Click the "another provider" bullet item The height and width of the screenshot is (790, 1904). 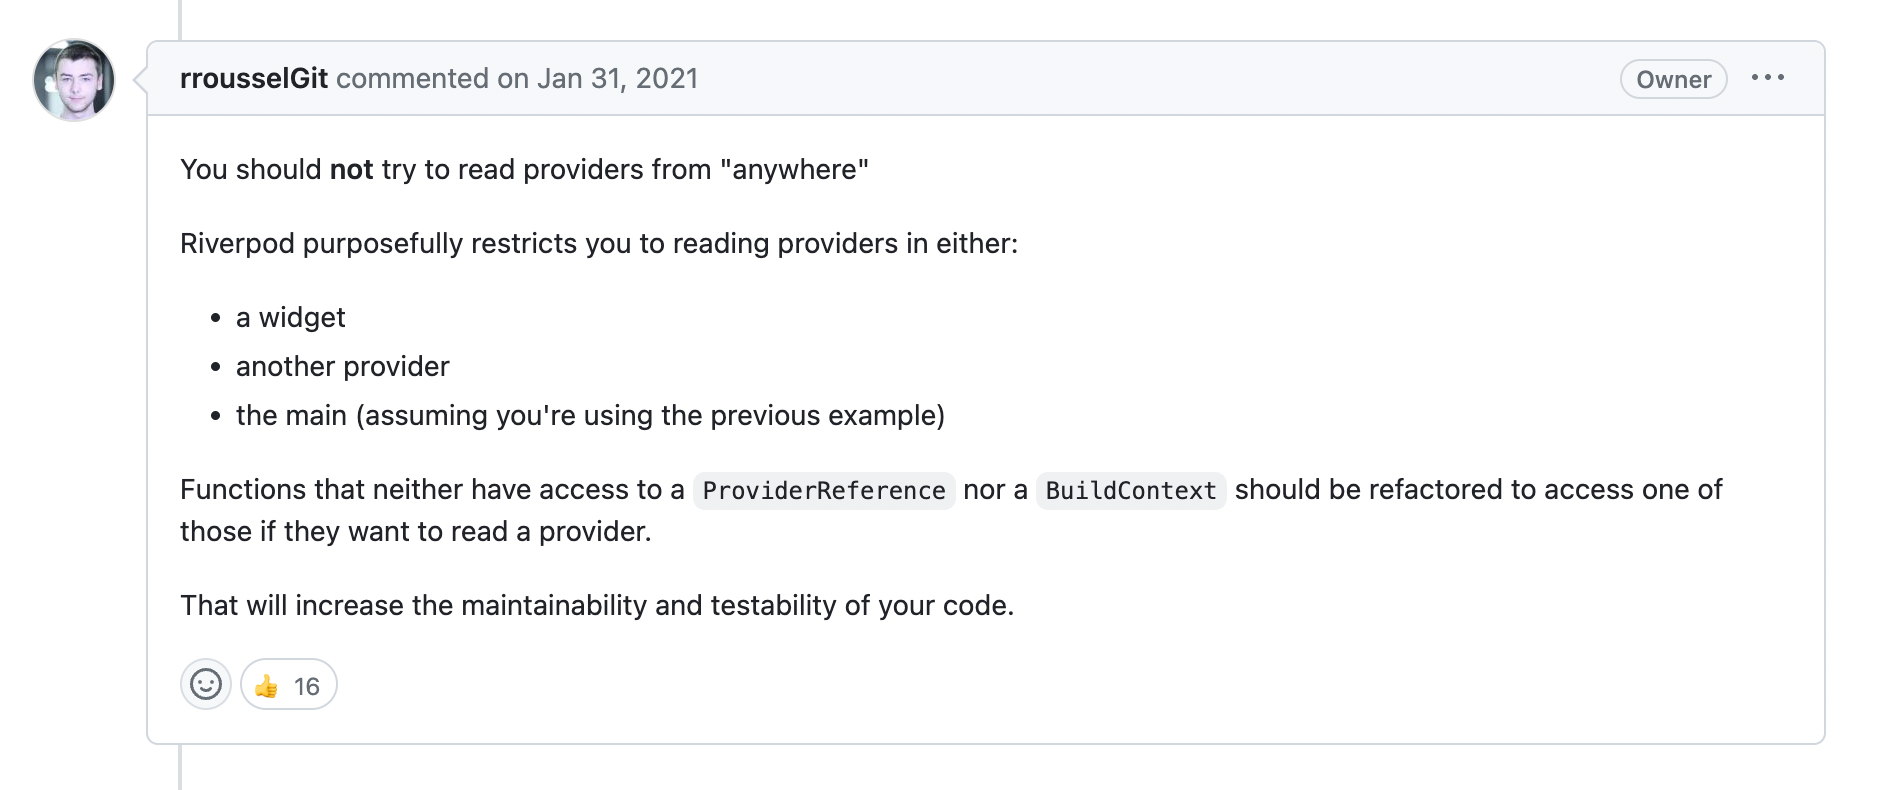(x=342, y=366)
